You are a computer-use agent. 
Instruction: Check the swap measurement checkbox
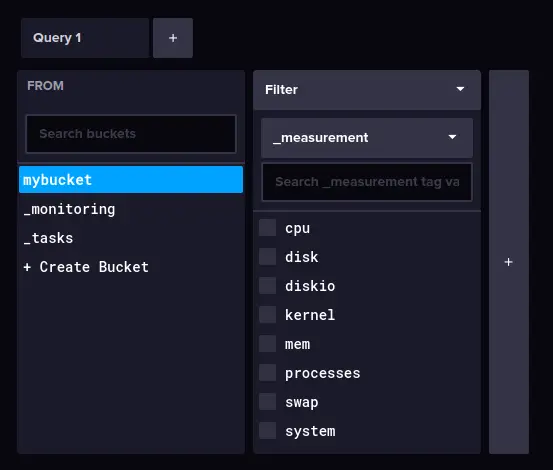click(x=267, y=402)
